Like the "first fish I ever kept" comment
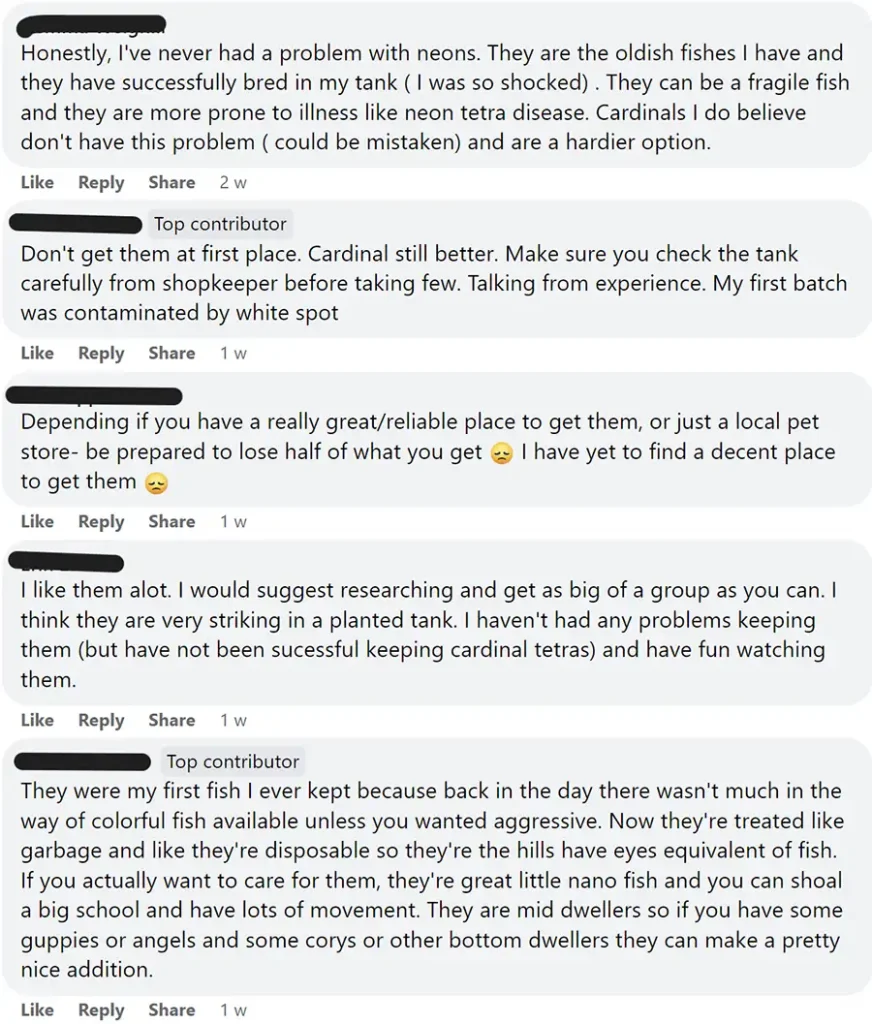This screenshot has width=872, height=1024. click(x=37, y=1010)
